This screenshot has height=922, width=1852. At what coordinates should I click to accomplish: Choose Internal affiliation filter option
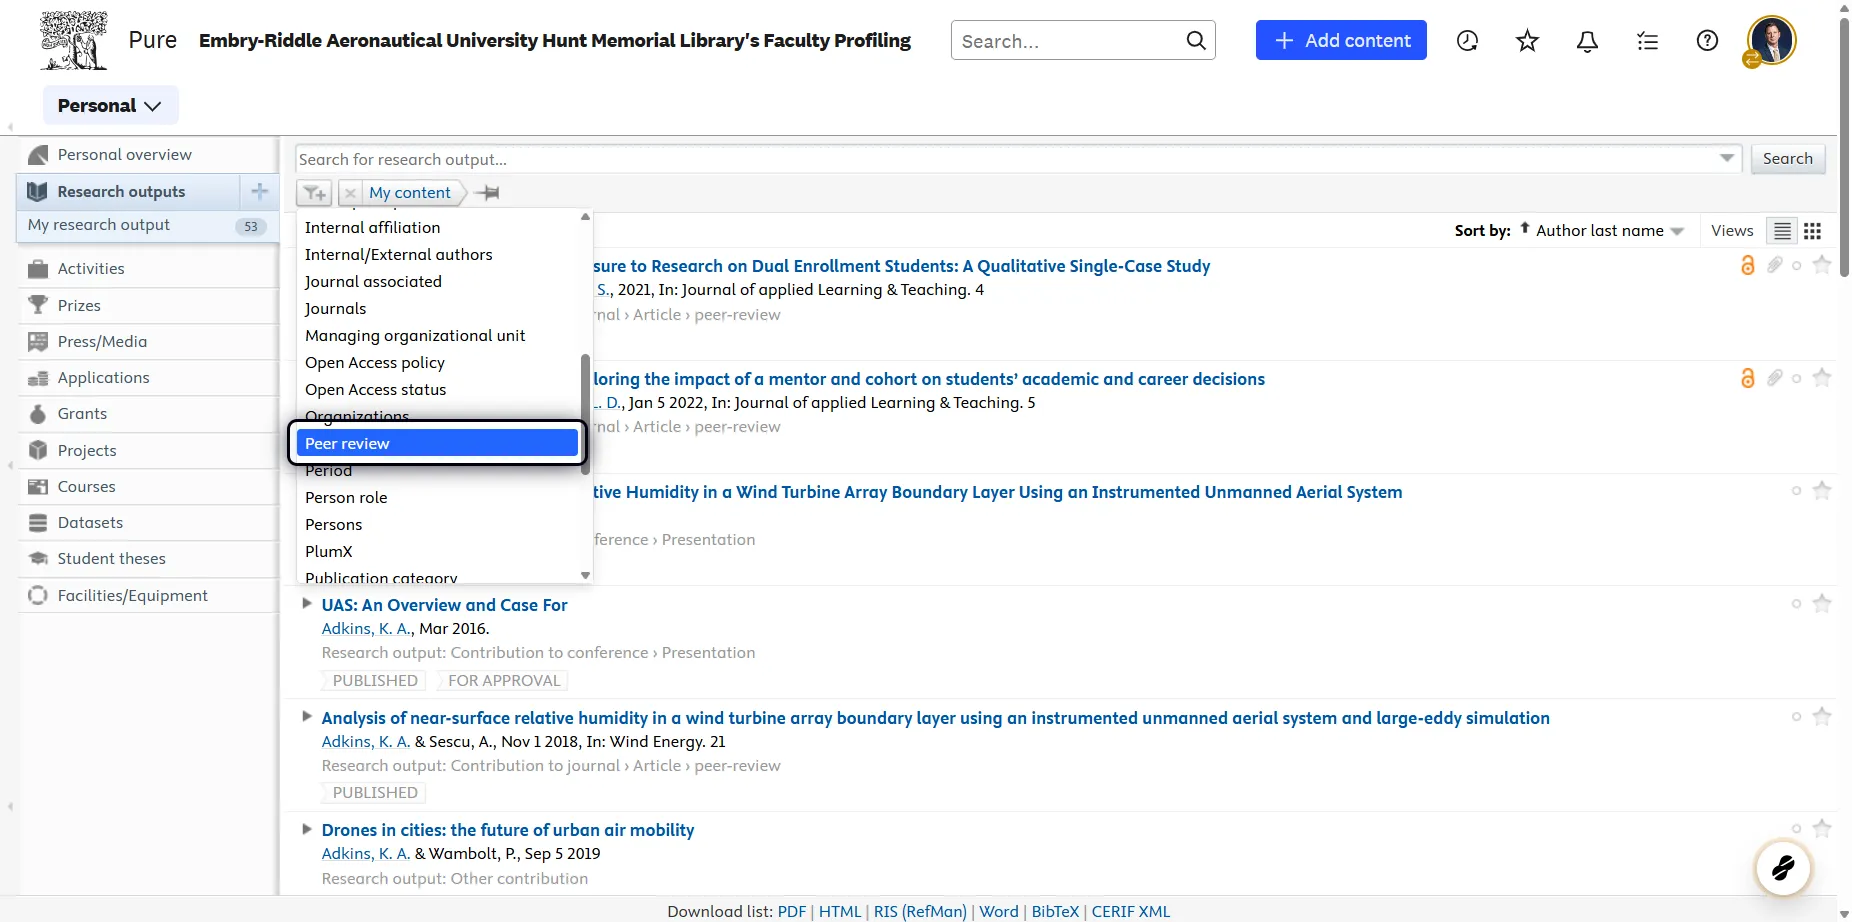437,227
